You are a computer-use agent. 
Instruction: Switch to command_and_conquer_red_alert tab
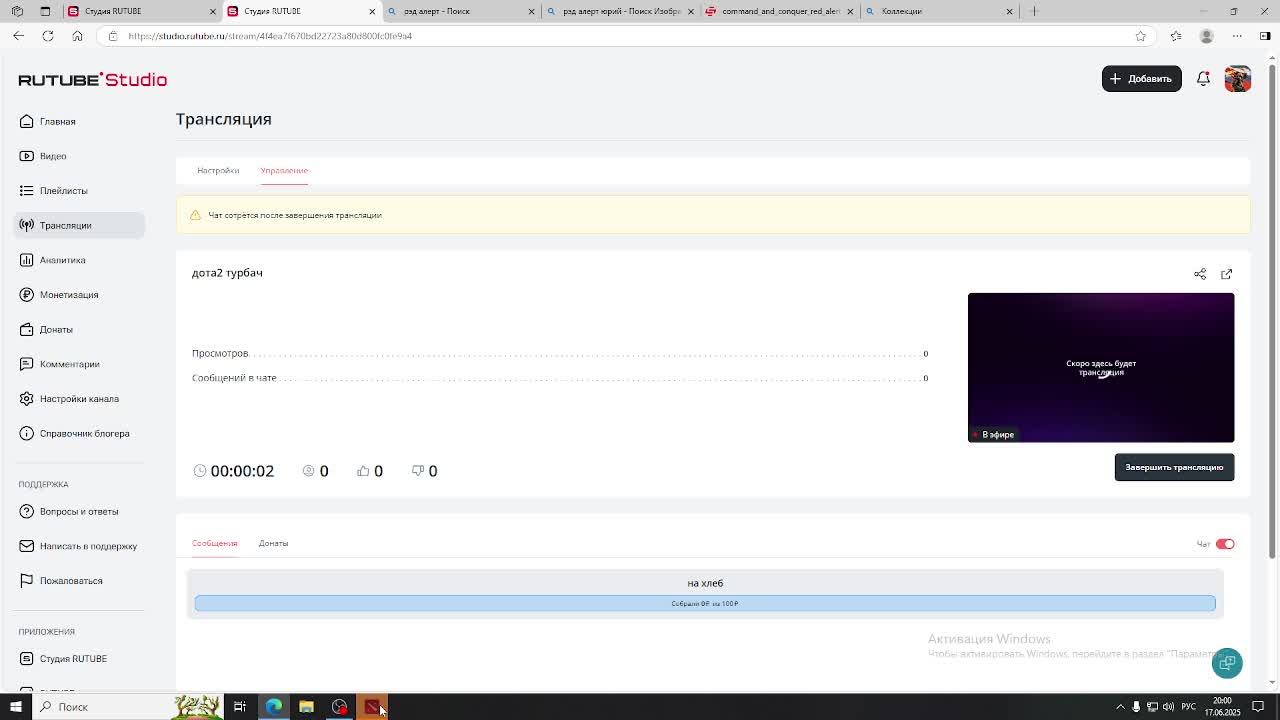[x=780, y=11]
